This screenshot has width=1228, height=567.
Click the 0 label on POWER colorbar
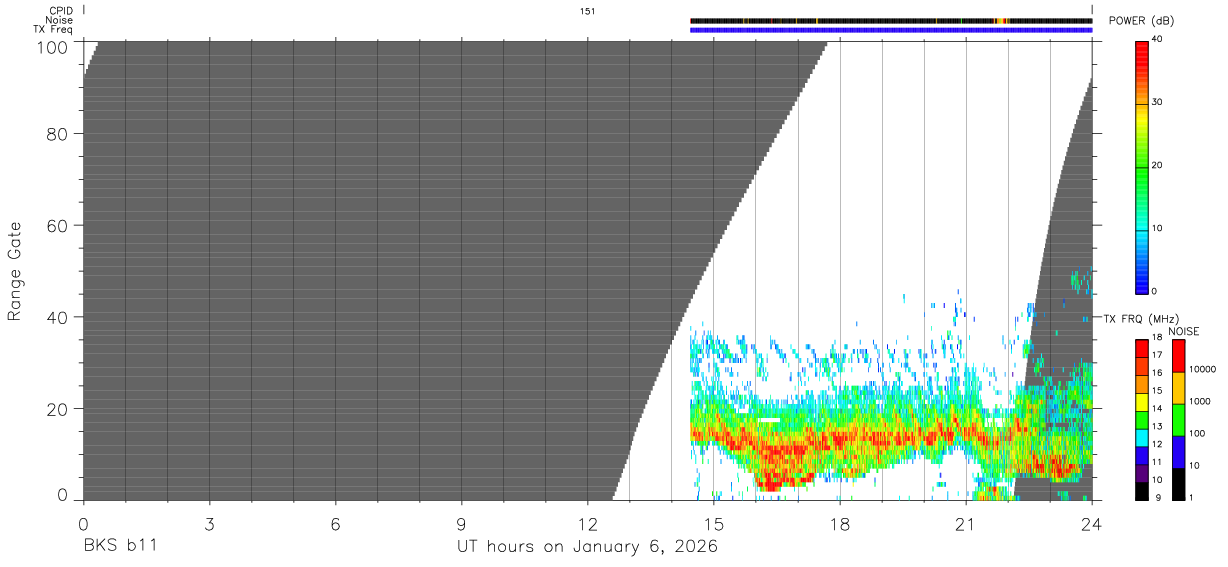click(1154, 291)
